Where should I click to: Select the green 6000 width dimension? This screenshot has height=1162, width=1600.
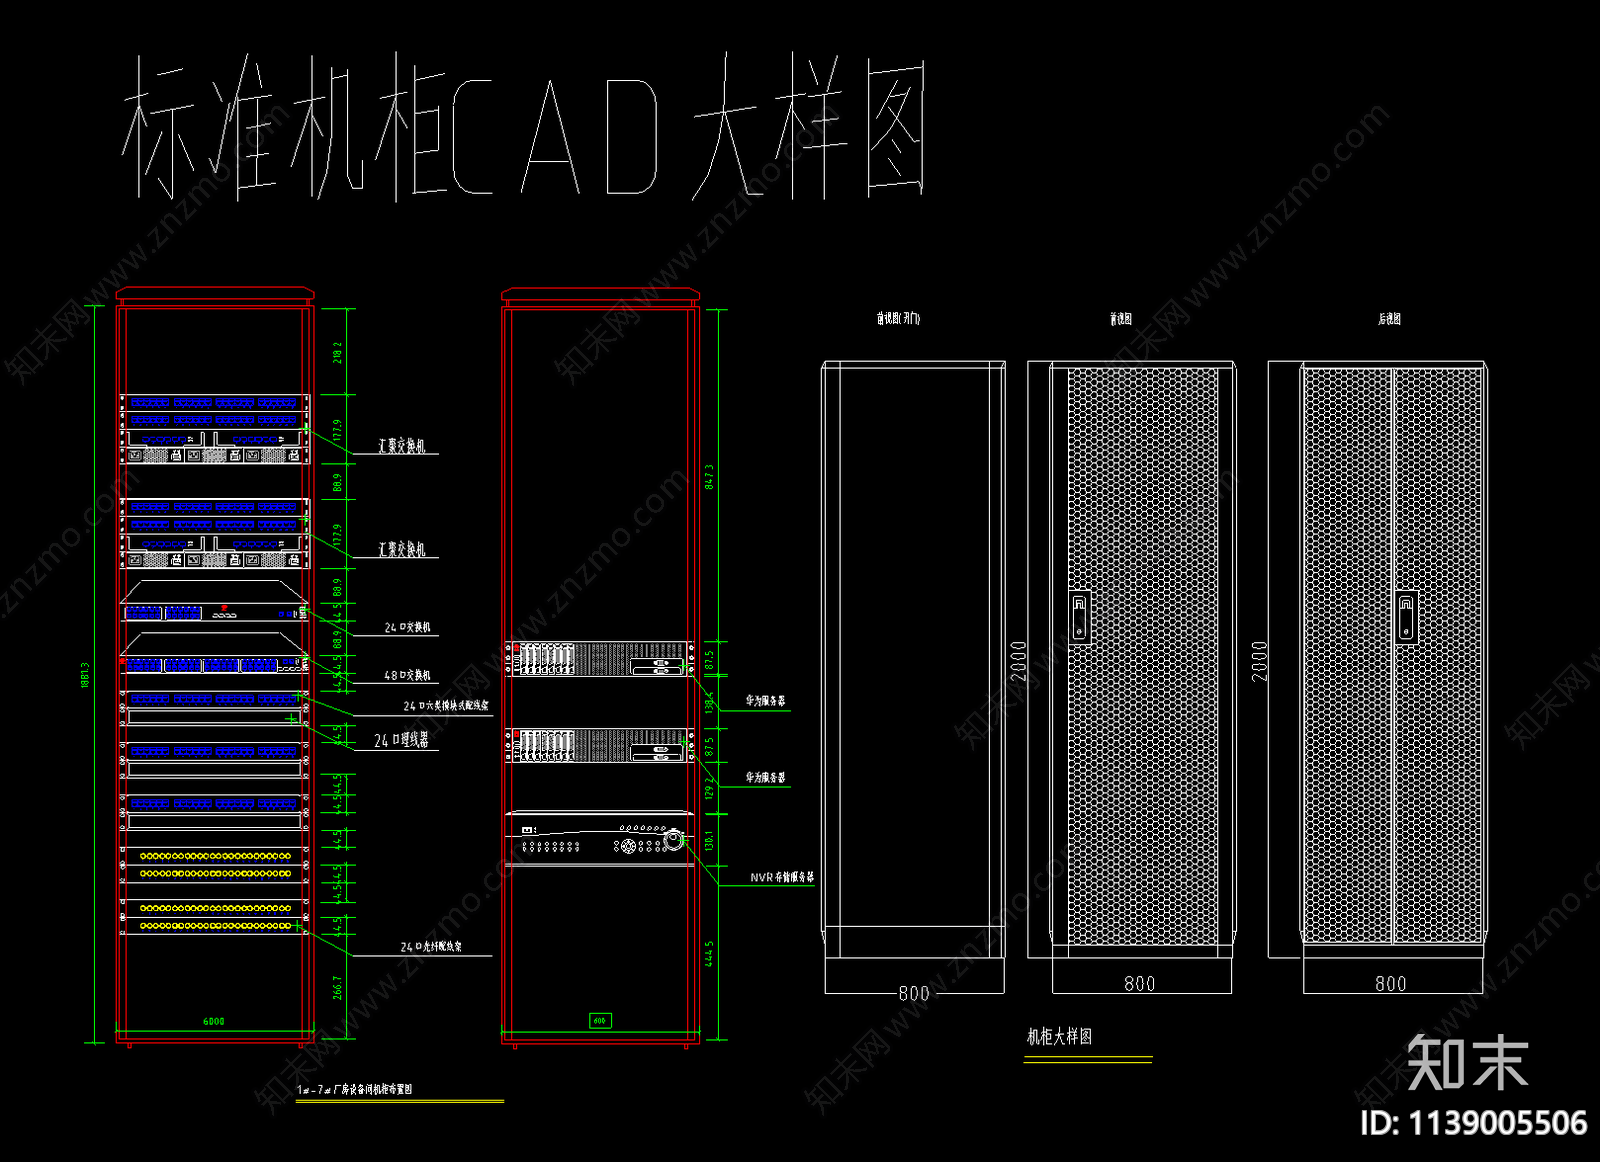tap(214, 1021)
